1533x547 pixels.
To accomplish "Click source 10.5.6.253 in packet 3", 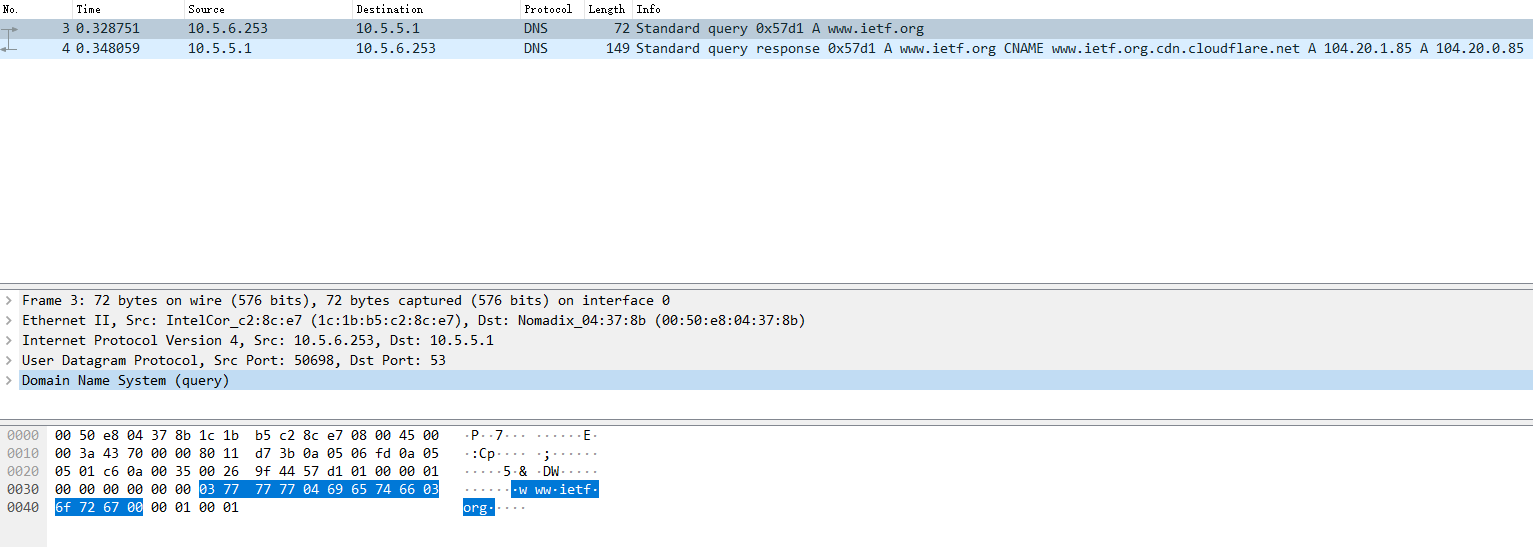I will [x=228, y=29].
